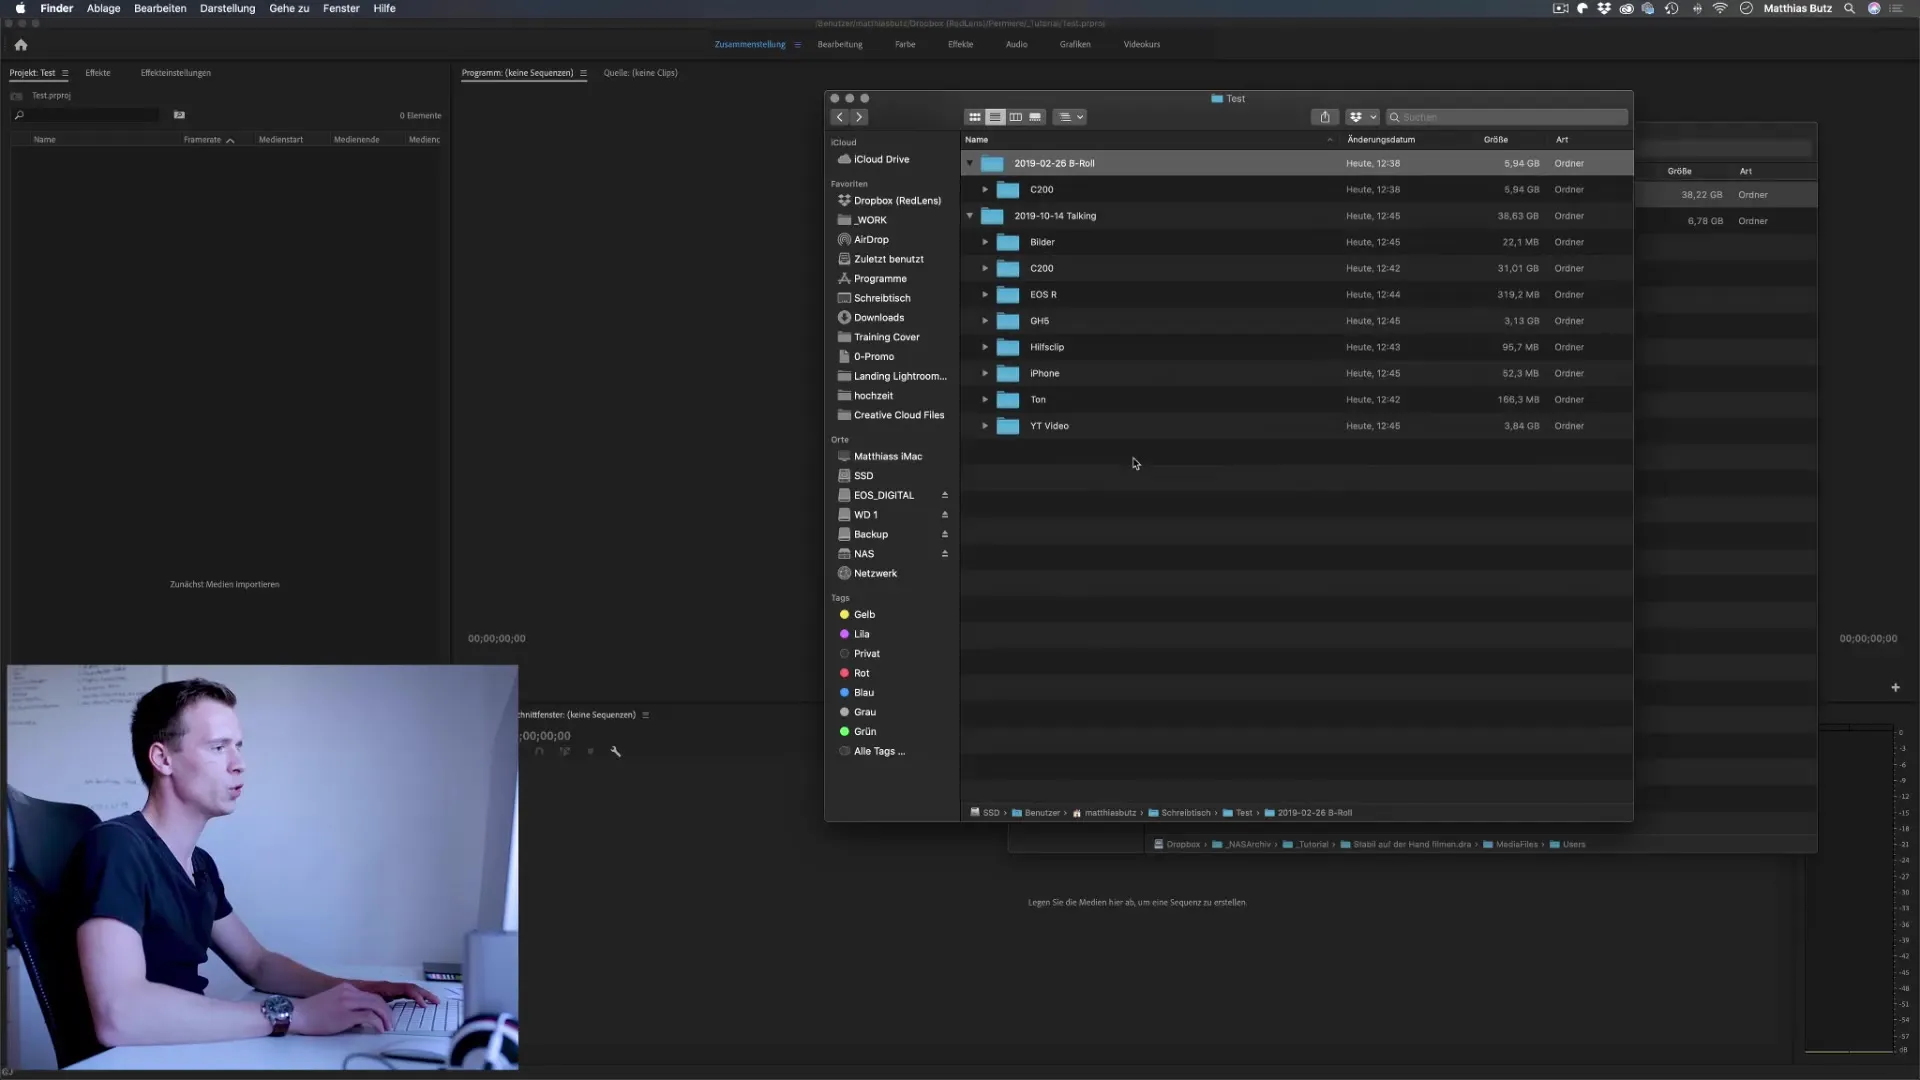The height and width of the screenshot is (1080, 1920).
Task: Eject the EOS_DIGITAL volume
Action: [x=944, y=495]
